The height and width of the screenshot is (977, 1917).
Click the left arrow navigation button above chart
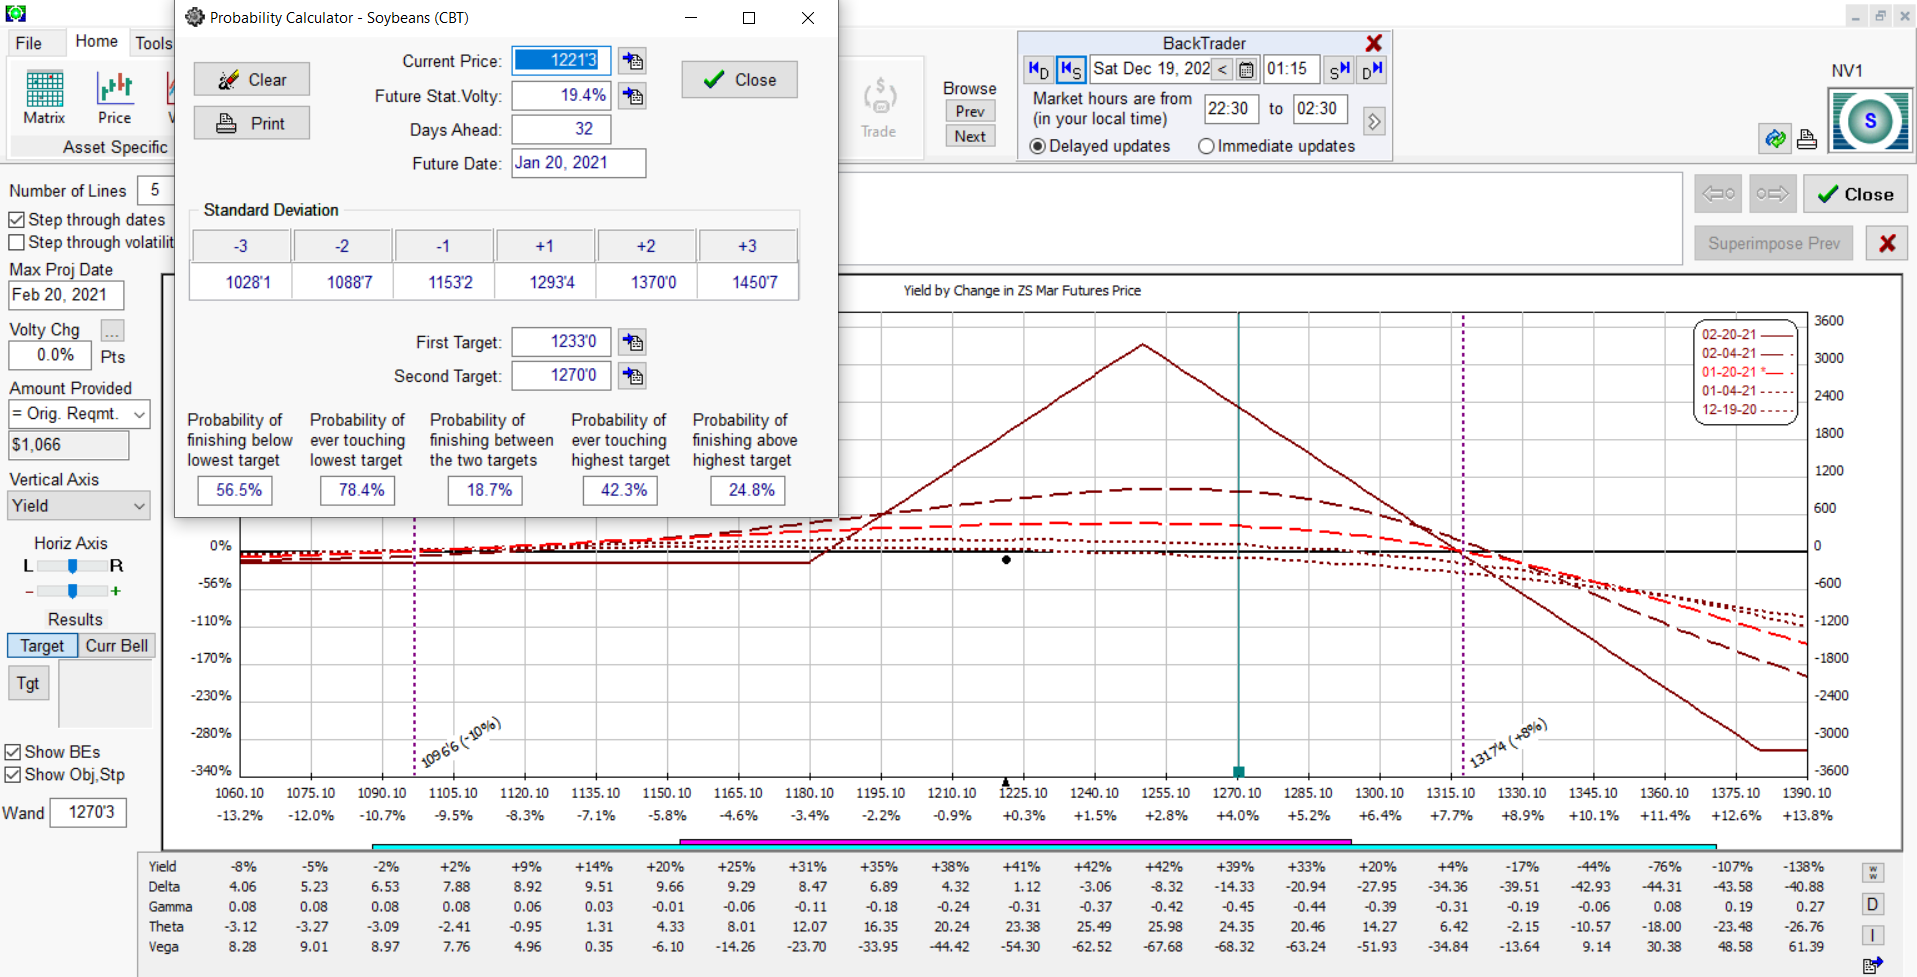tap(1718, 193)
